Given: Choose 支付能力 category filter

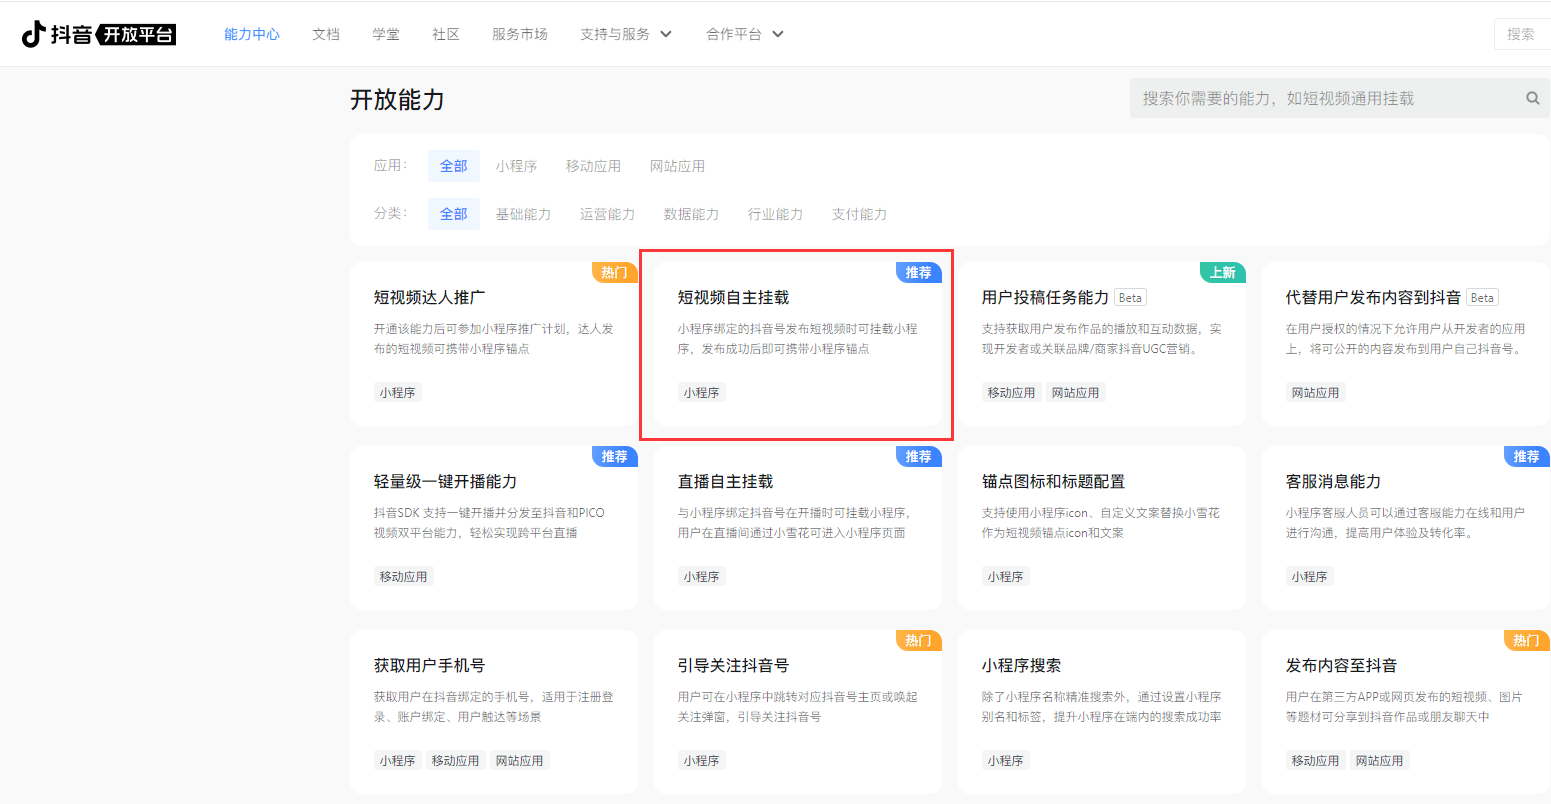Looking at the screenshot, I should (859, 214).
